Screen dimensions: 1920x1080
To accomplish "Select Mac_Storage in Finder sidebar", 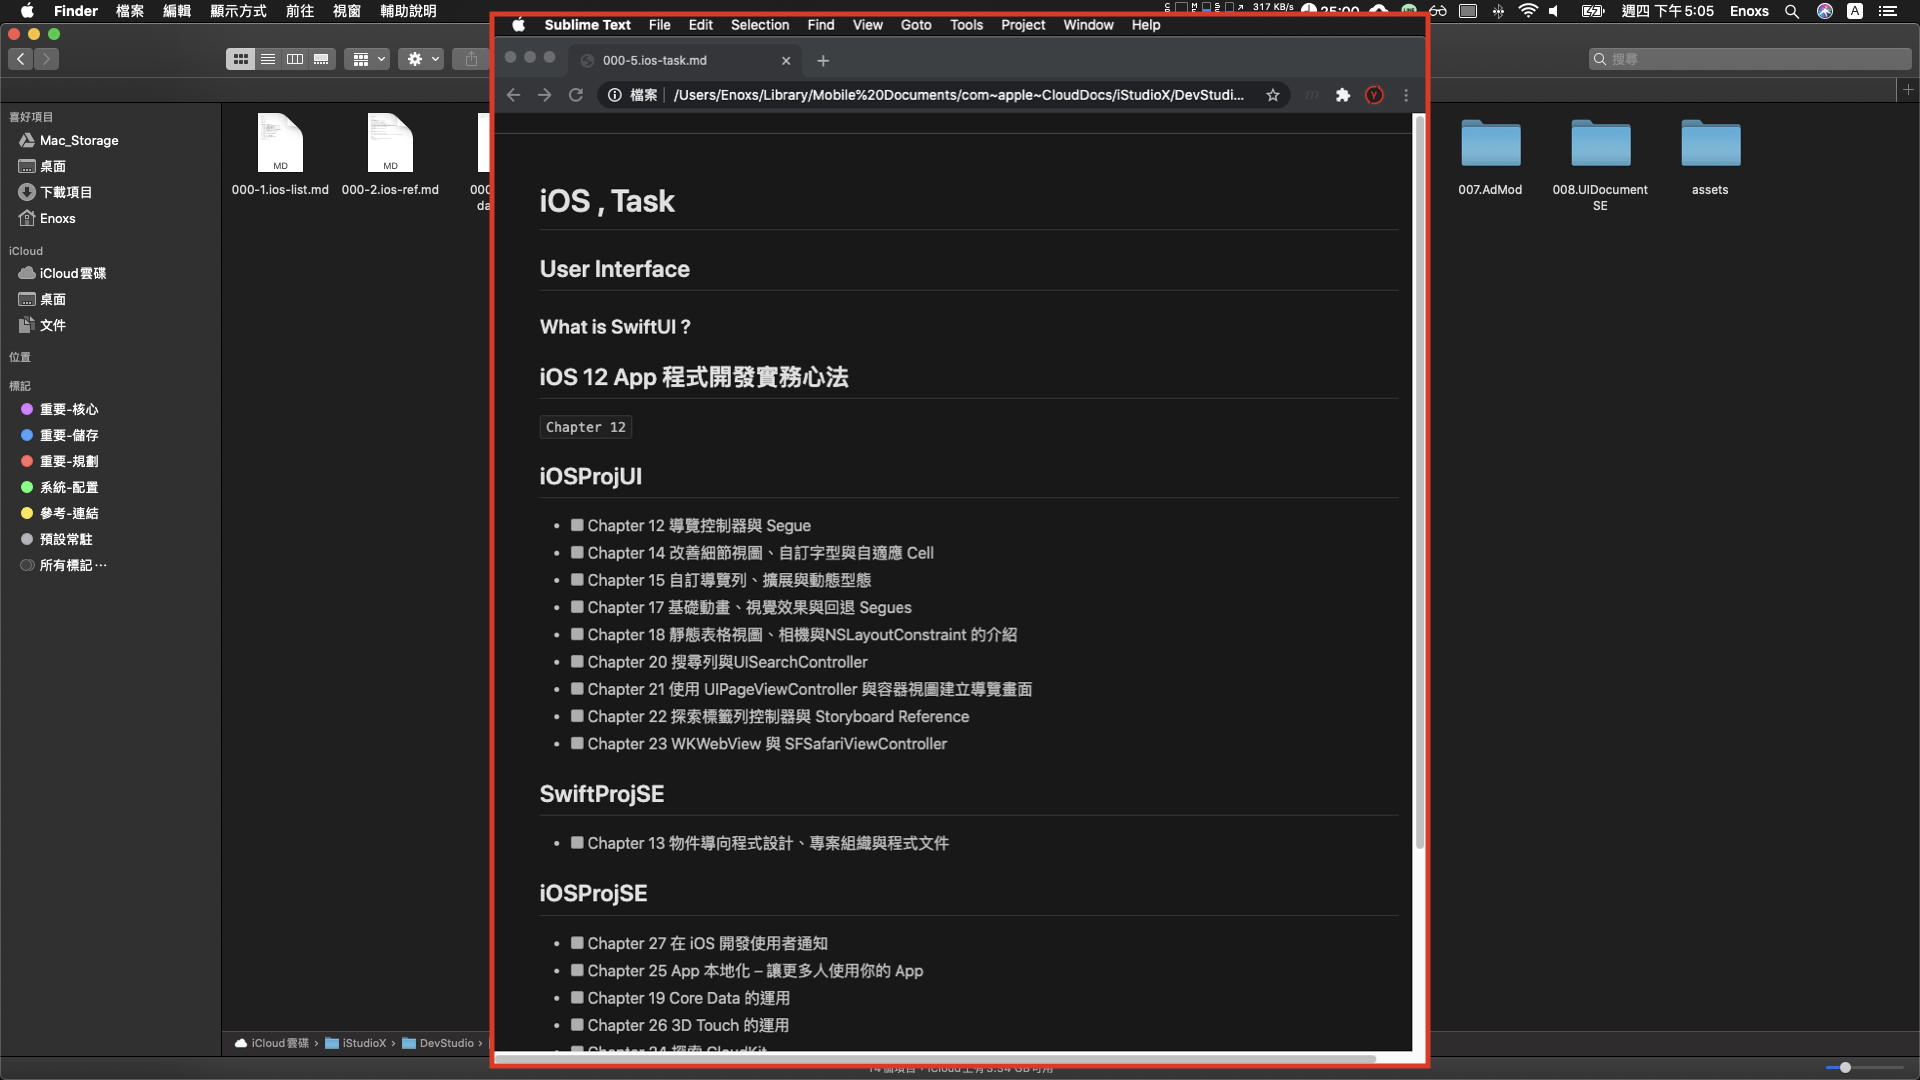I will (78, 140).
